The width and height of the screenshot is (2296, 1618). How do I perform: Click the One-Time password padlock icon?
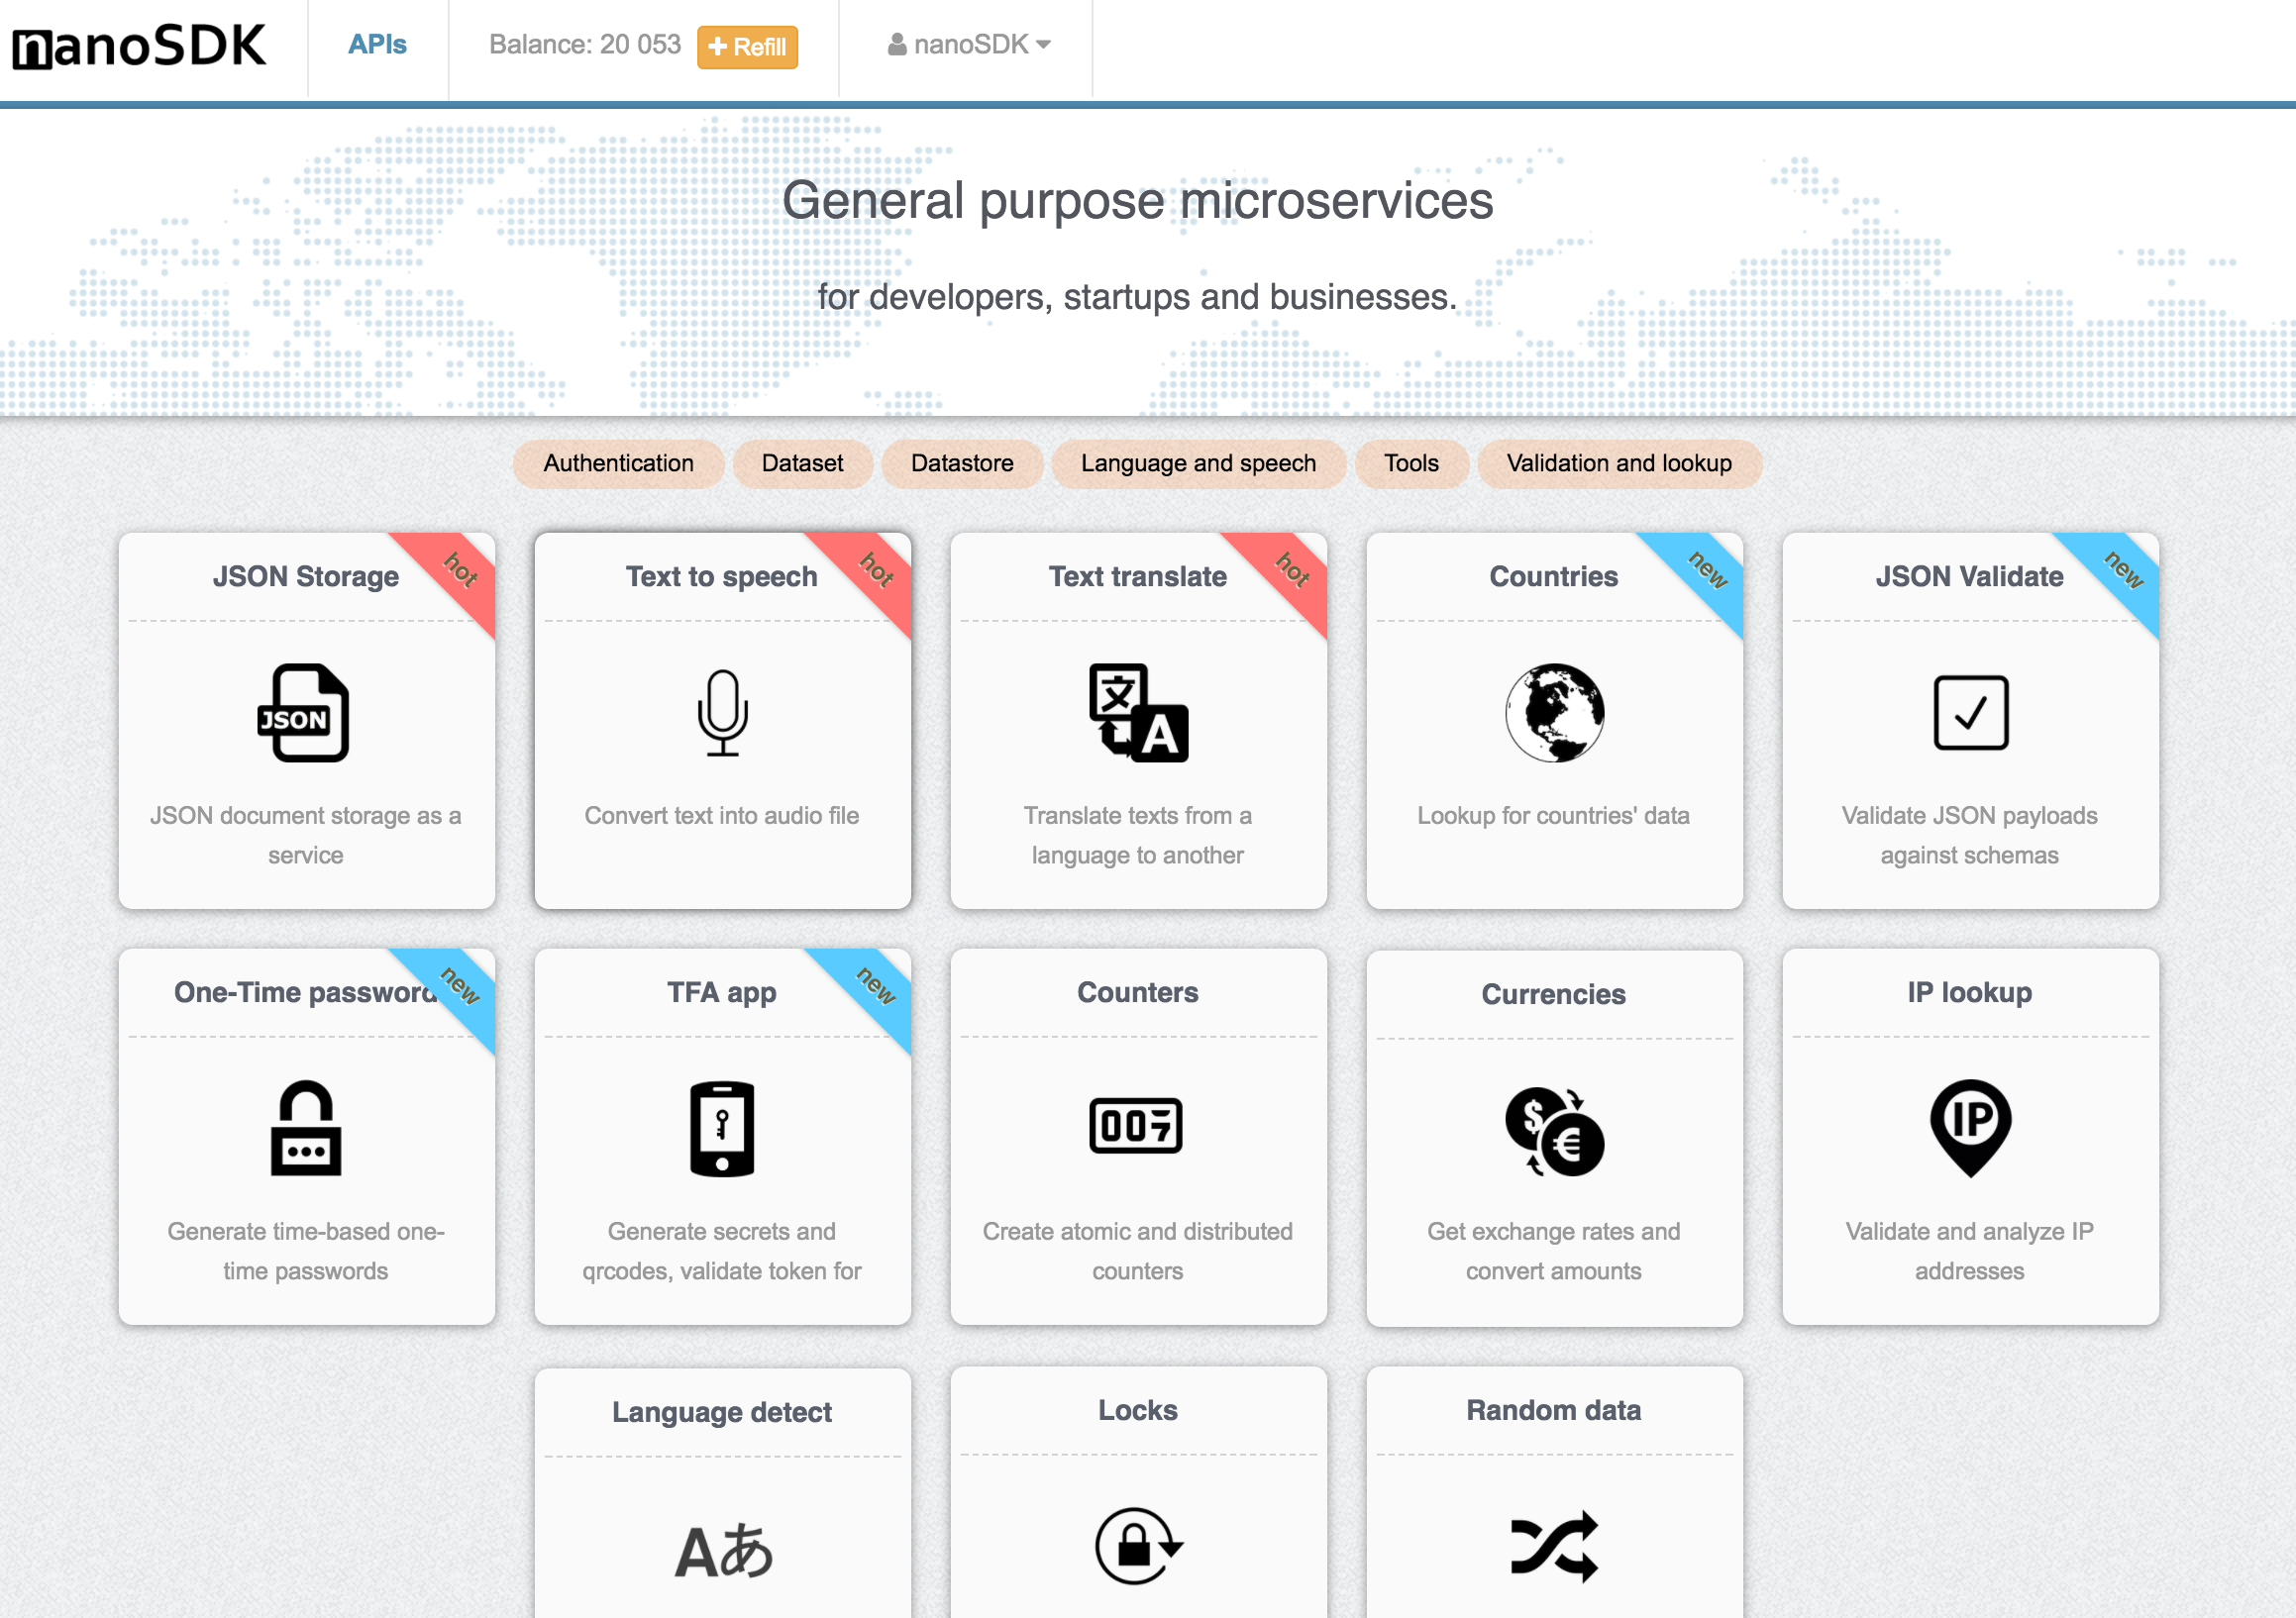pos(305,1128)
